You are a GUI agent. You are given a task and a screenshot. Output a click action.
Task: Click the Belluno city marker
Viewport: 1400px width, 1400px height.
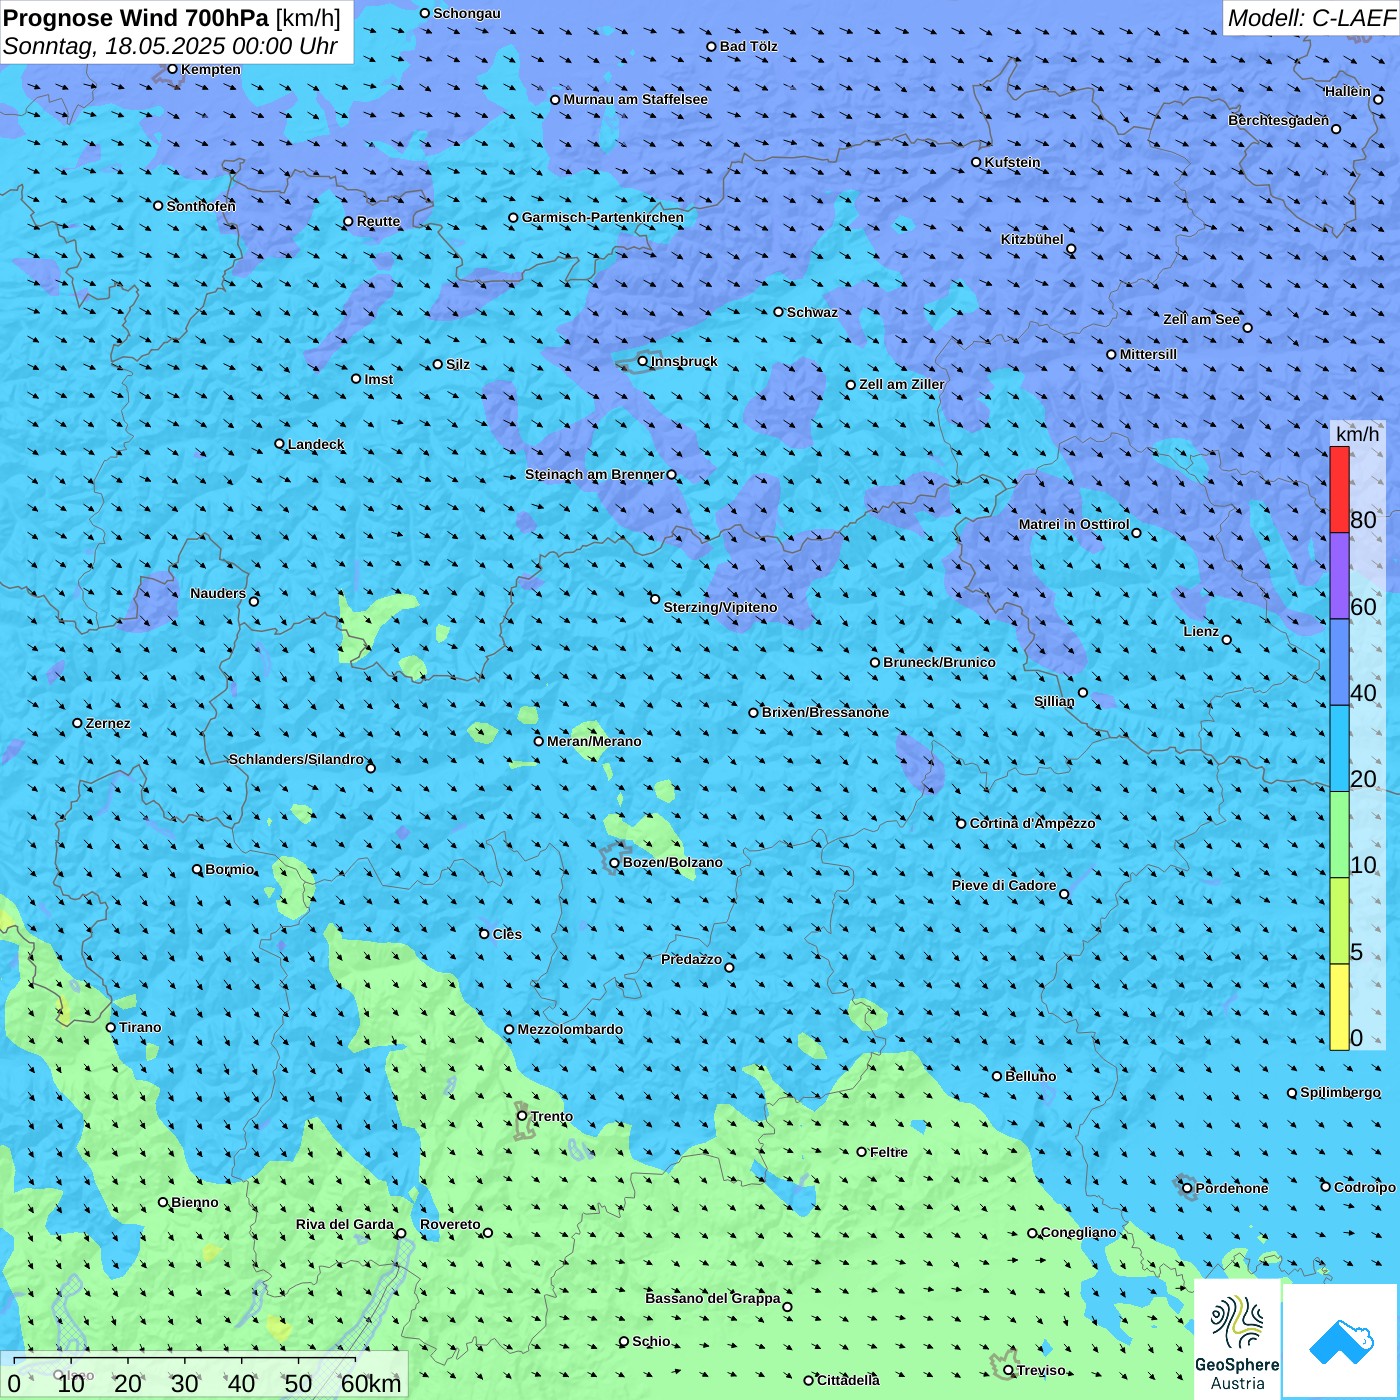(997, 1076)
